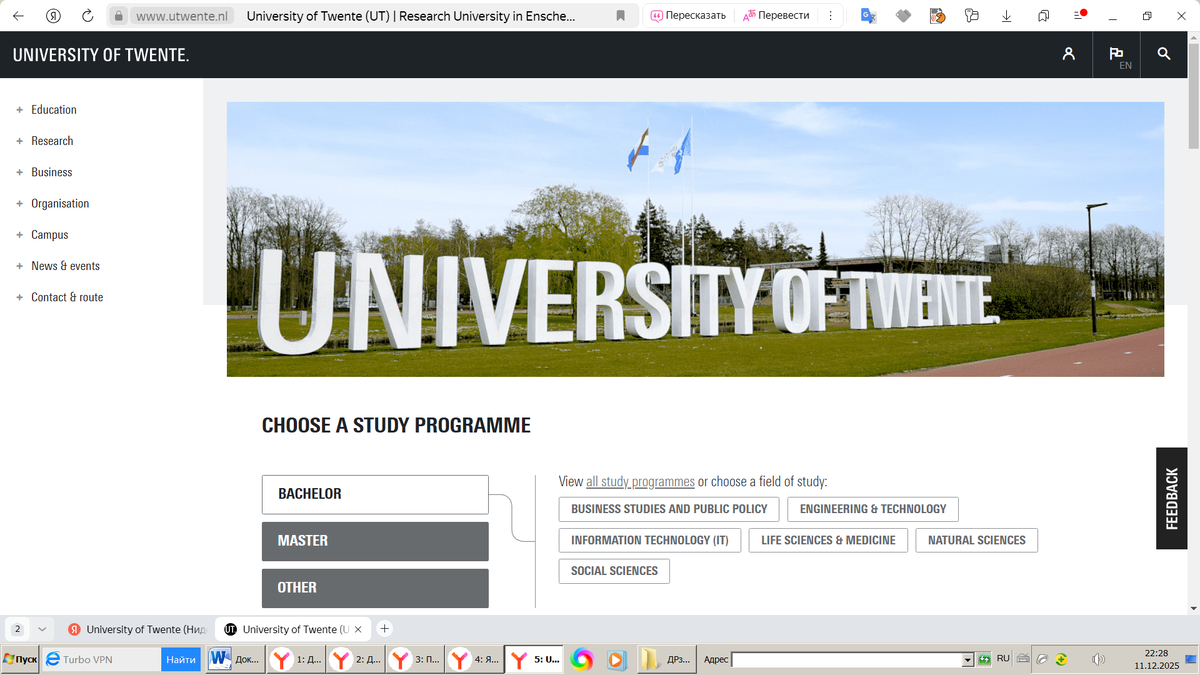Image resolution: width=1200 pixels, height=675 pixels.
Task: Switch to the first University of Twente (Нид tab
Action: (x=136, y=629)
